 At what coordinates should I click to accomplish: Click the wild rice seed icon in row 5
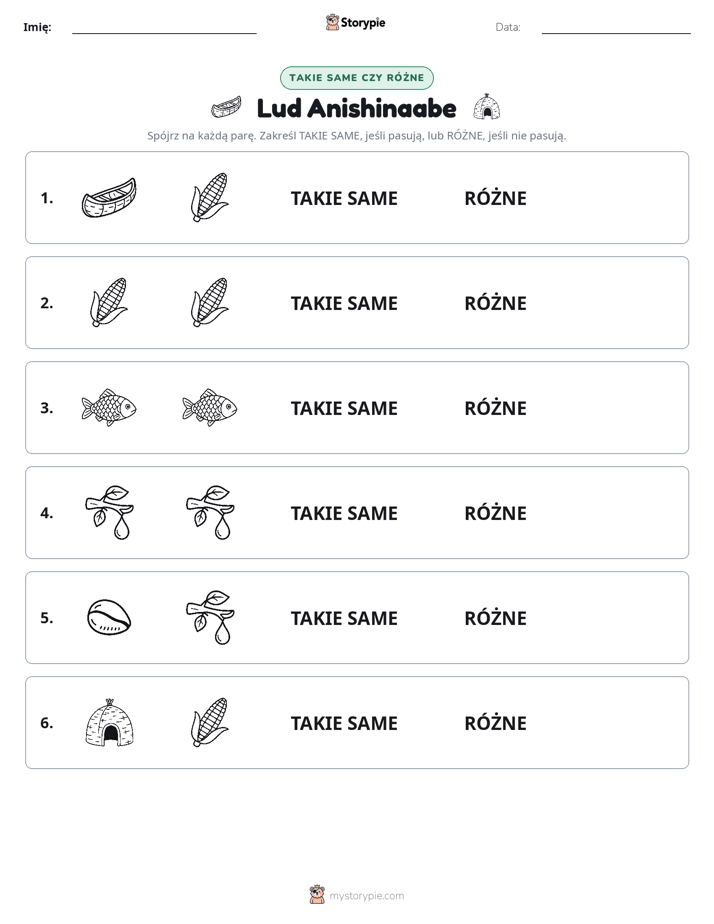point(109,618)
